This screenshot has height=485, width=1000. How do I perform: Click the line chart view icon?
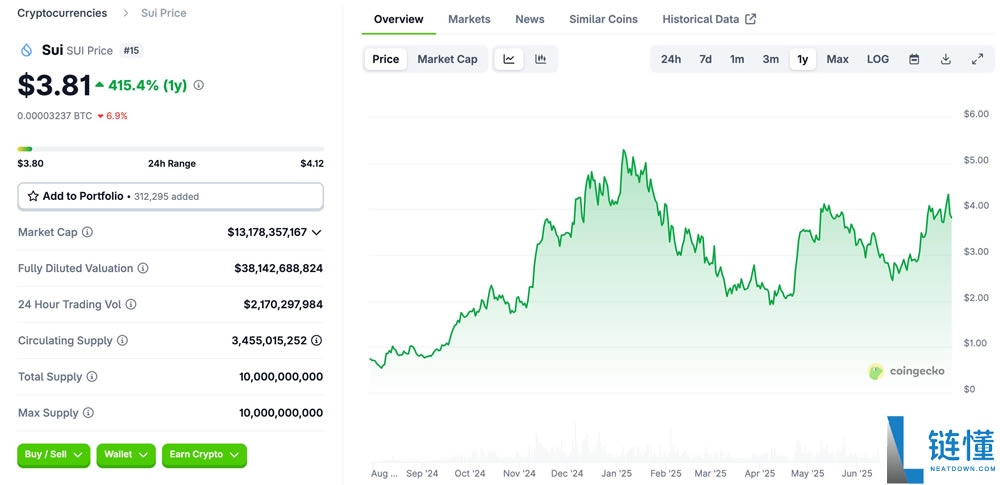509,59
